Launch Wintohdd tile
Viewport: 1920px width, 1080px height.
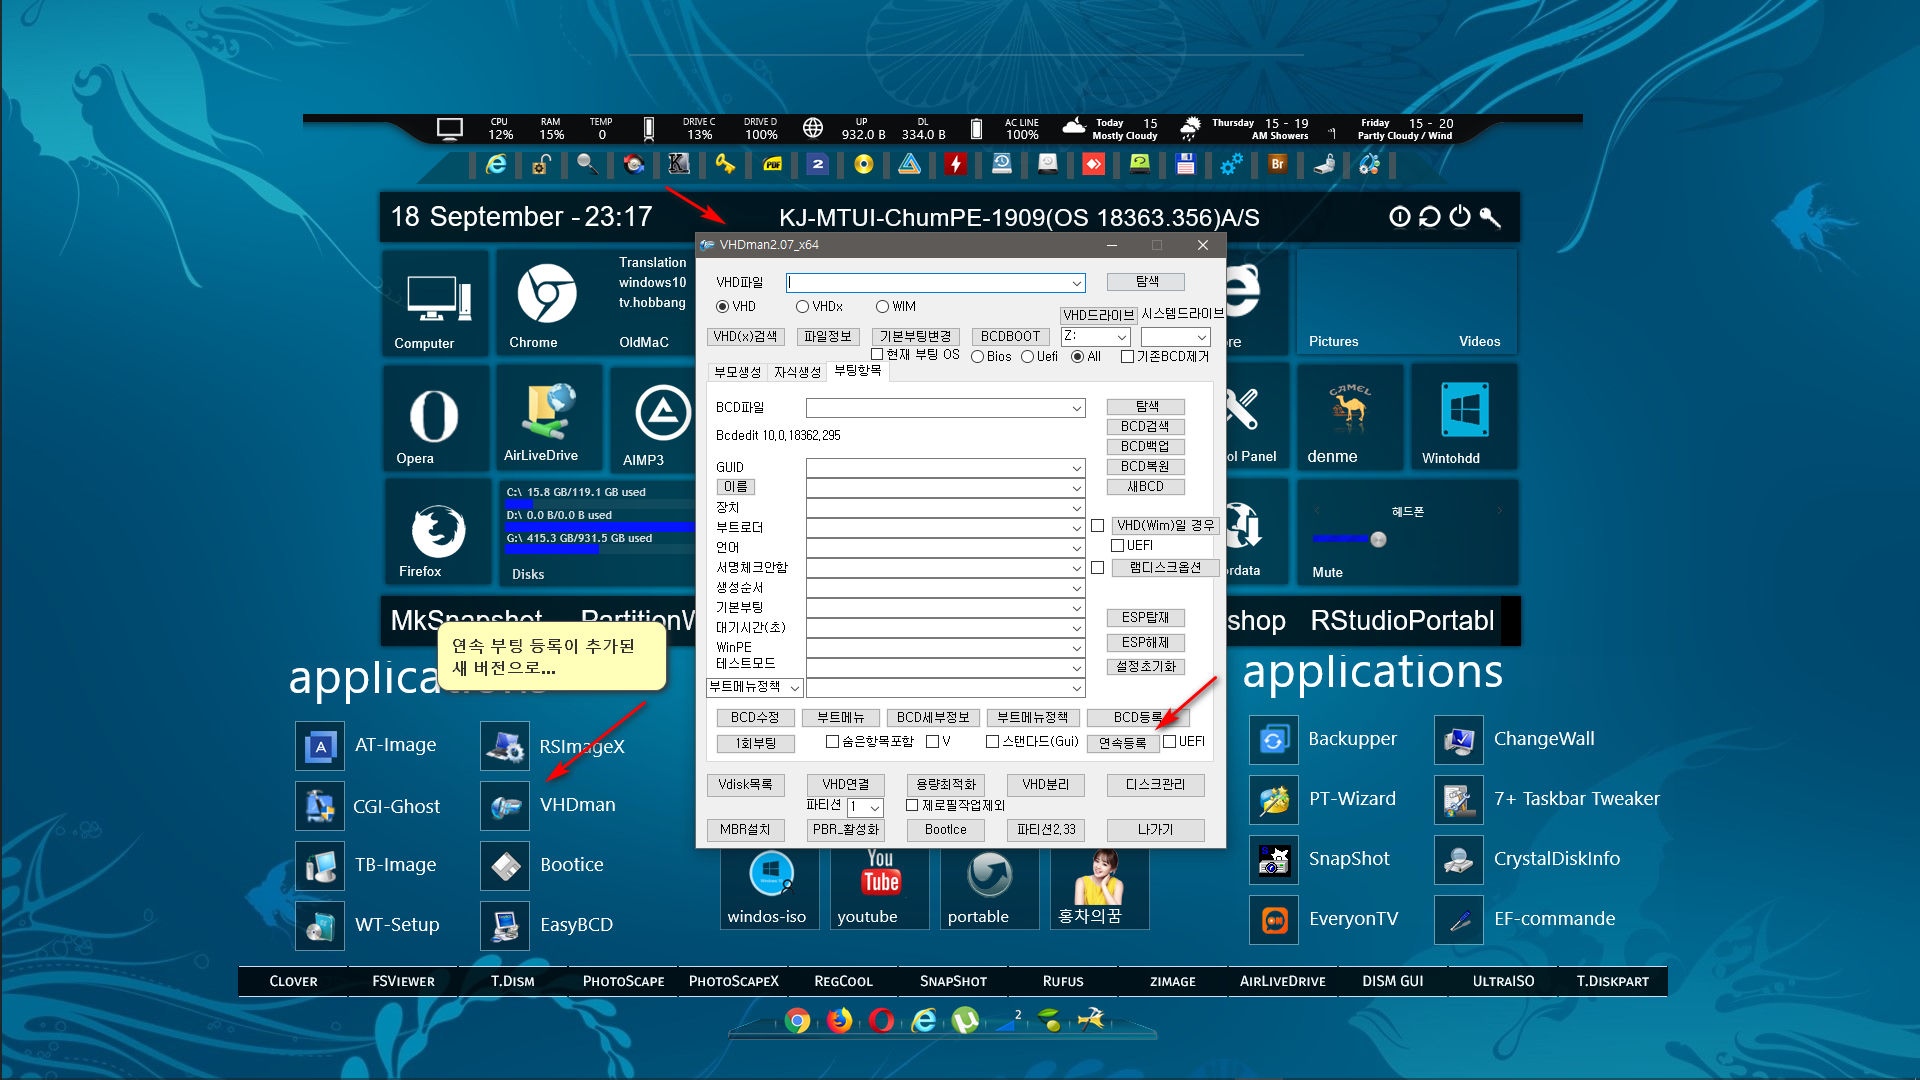coord(1464,418)
